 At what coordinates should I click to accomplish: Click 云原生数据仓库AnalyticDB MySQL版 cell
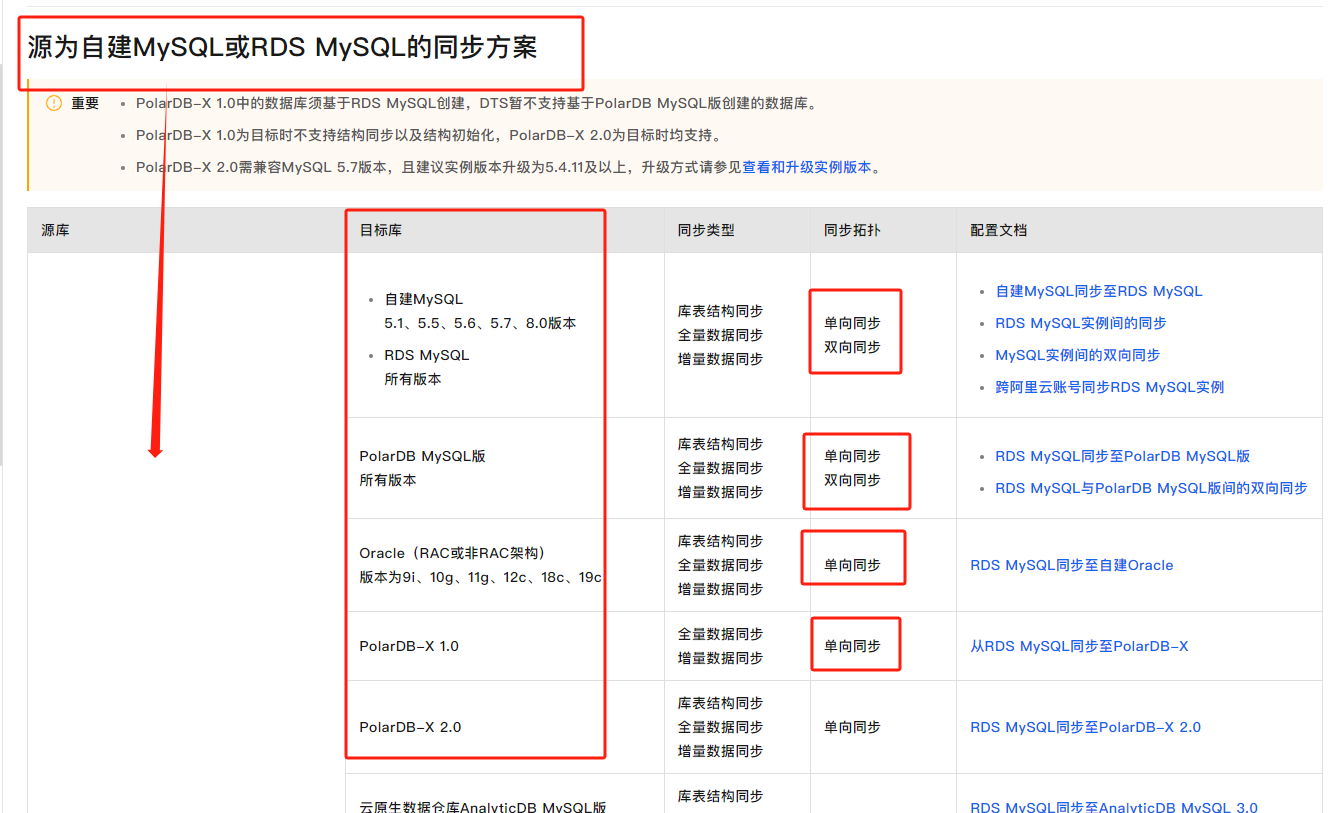click(x=483, y=807)
